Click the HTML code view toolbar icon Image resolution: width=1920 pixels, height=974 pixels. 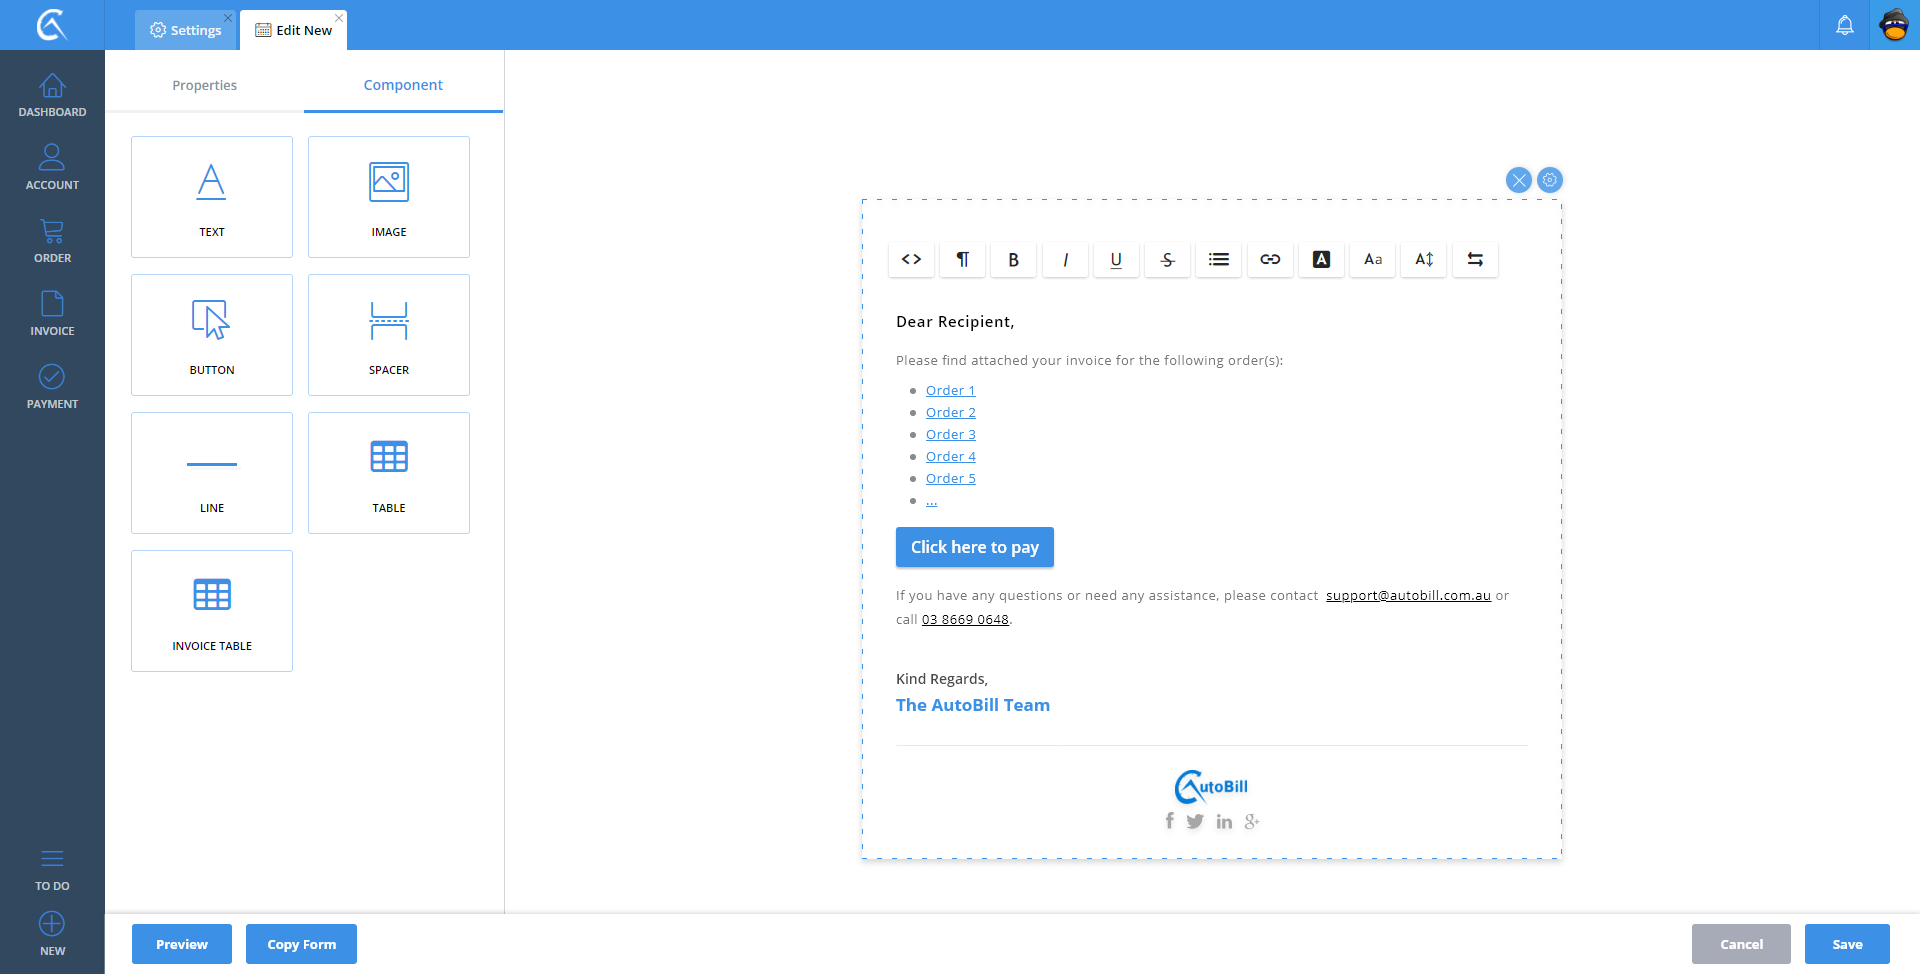coord(911,260)
